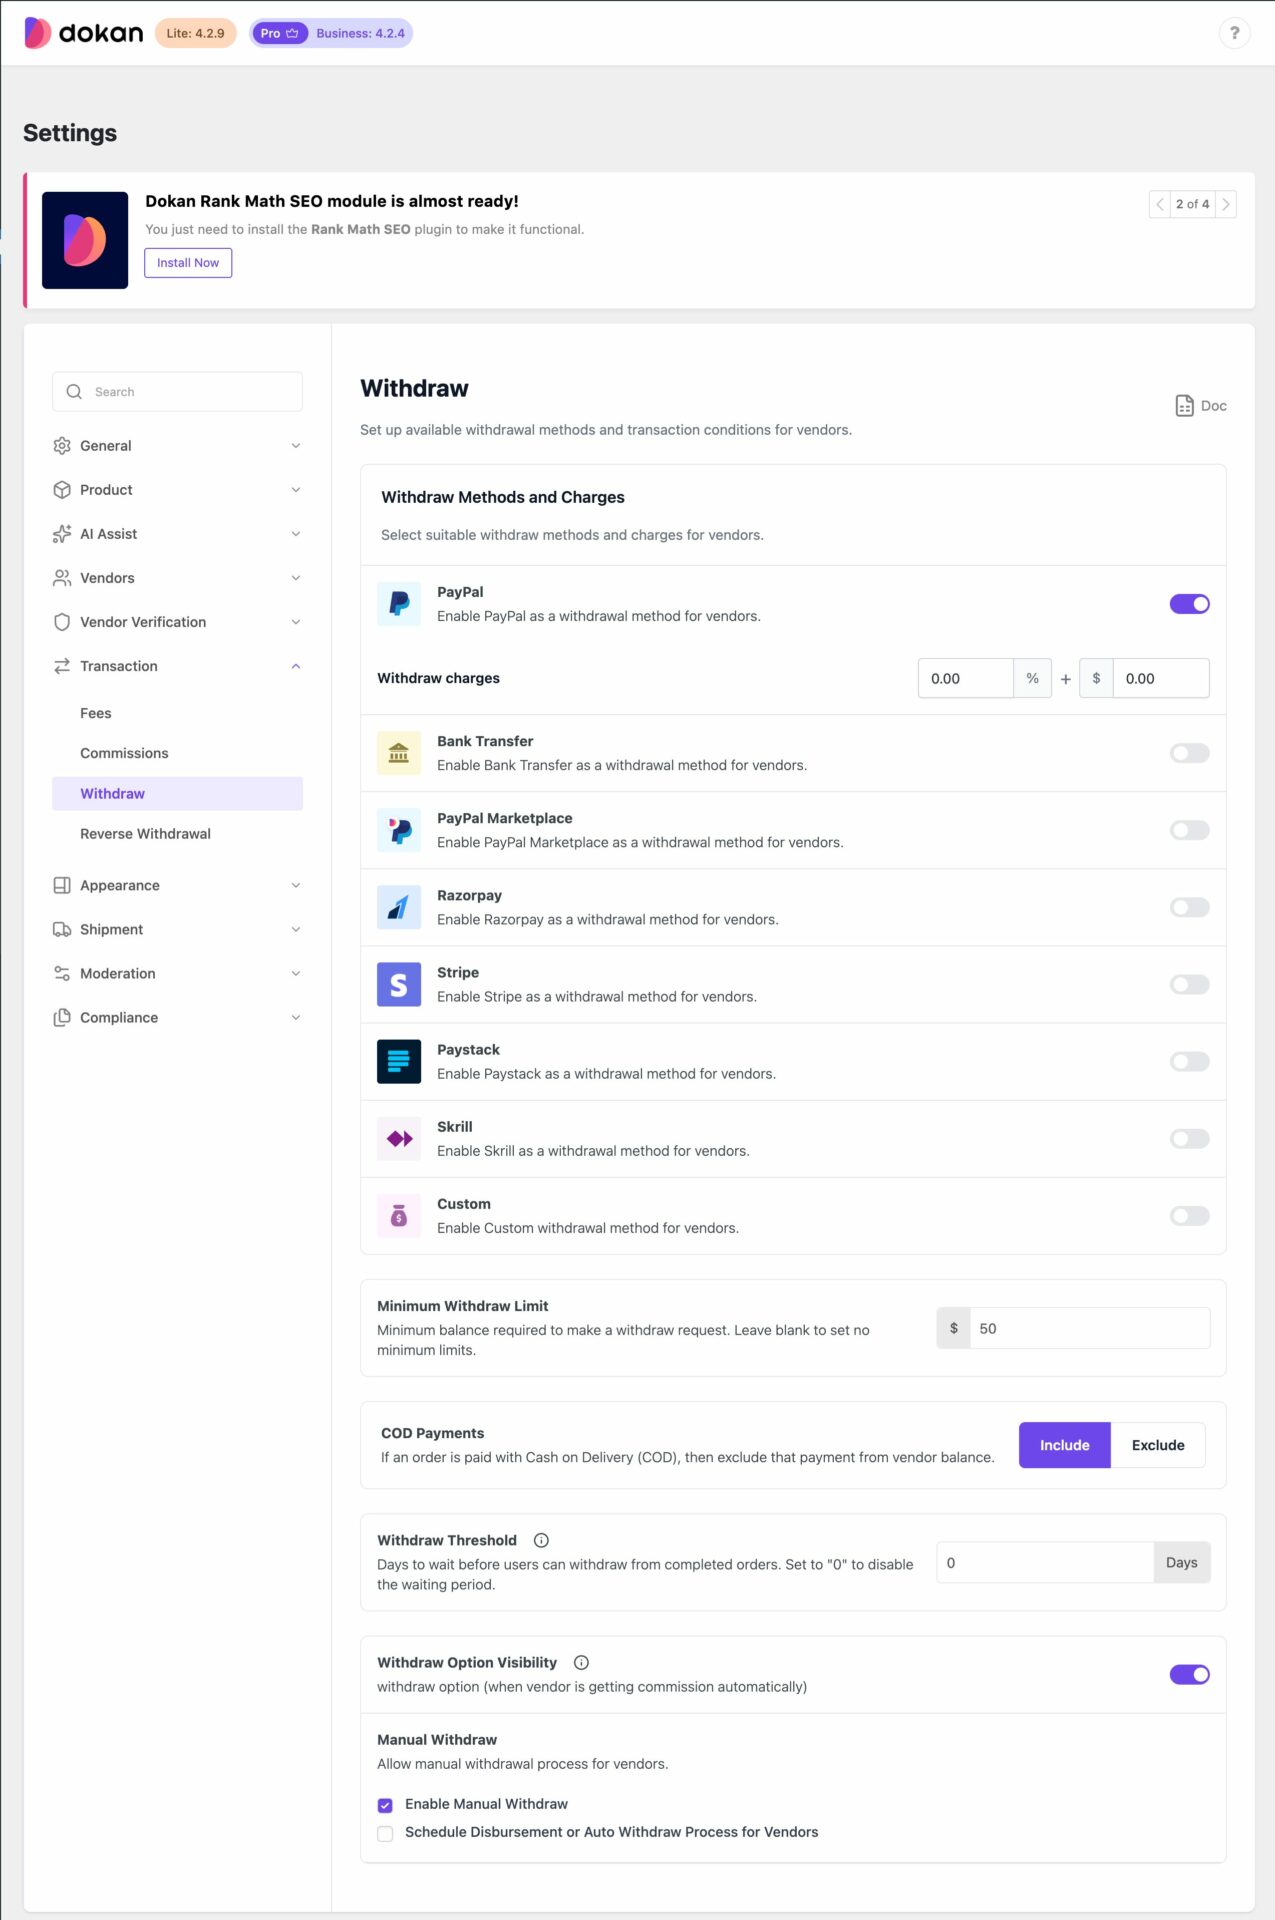Click the Razorpay logo icon

click(399, 907)
